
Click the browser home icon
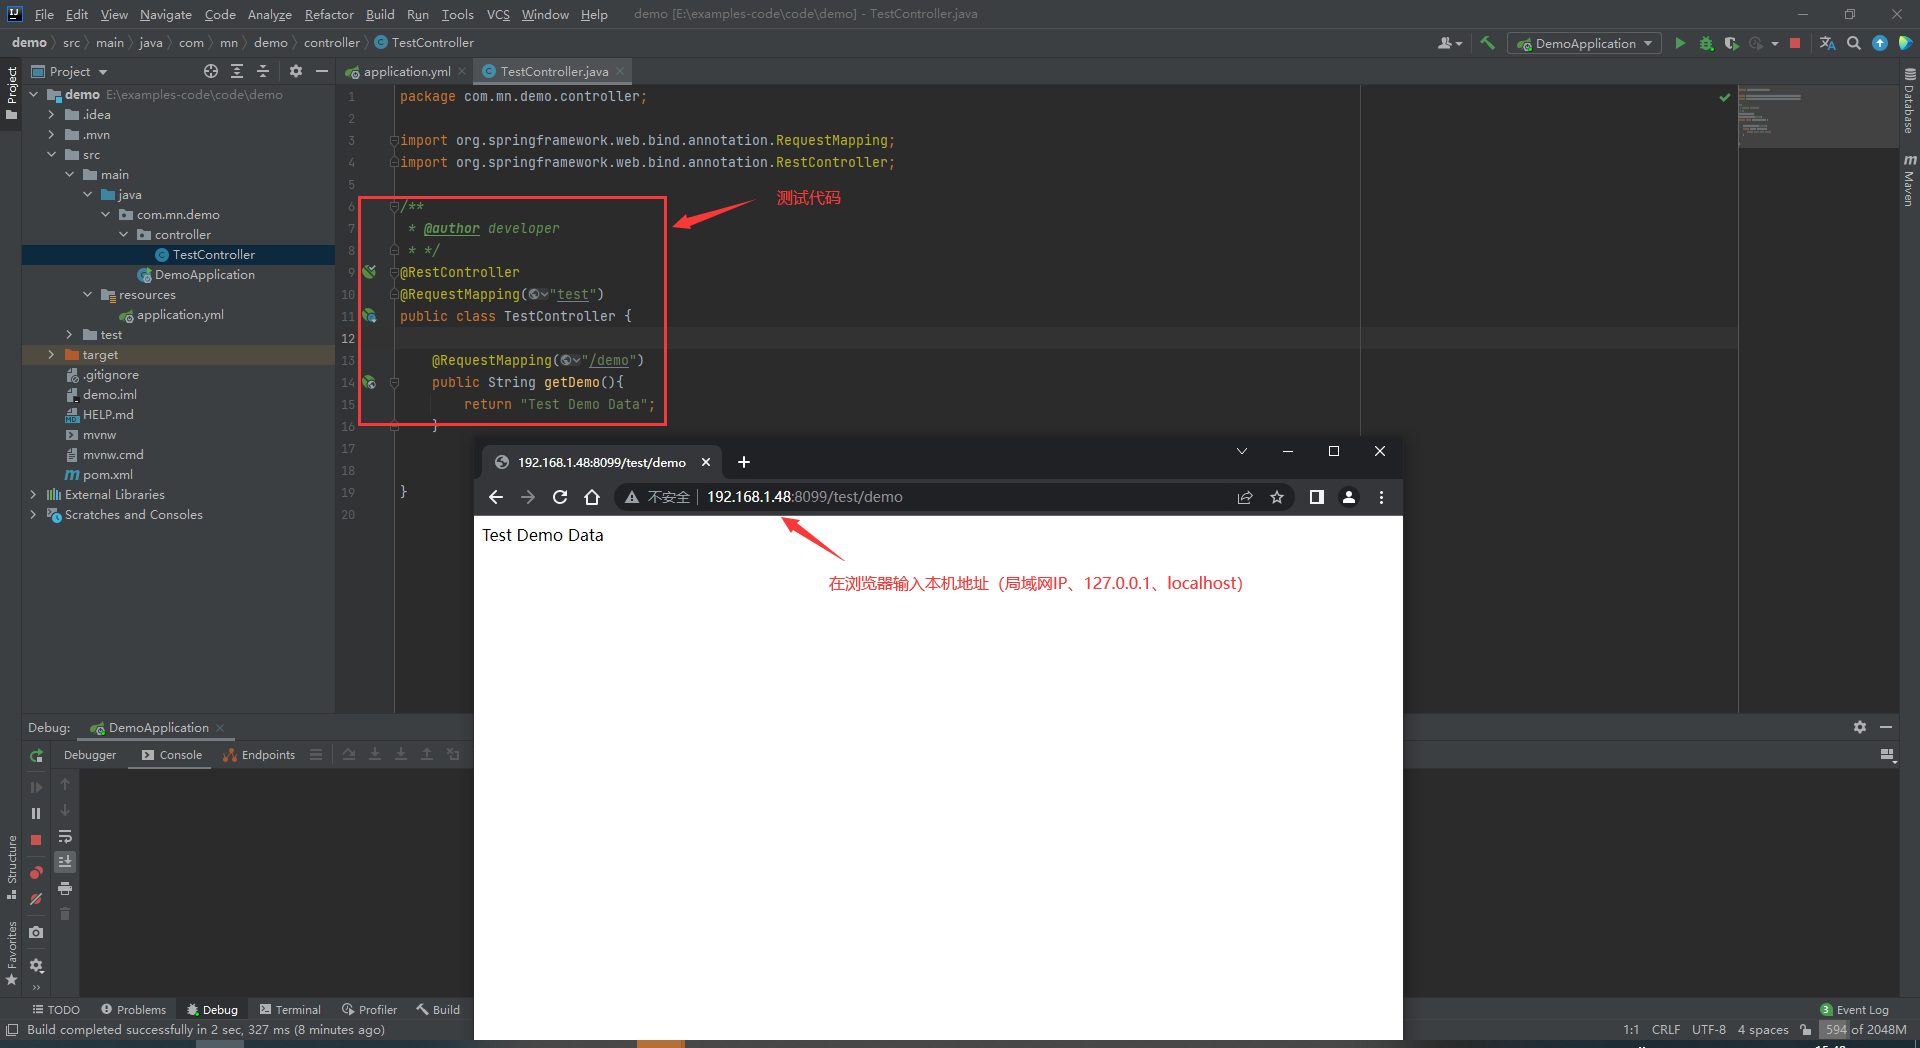pos(592,497)
